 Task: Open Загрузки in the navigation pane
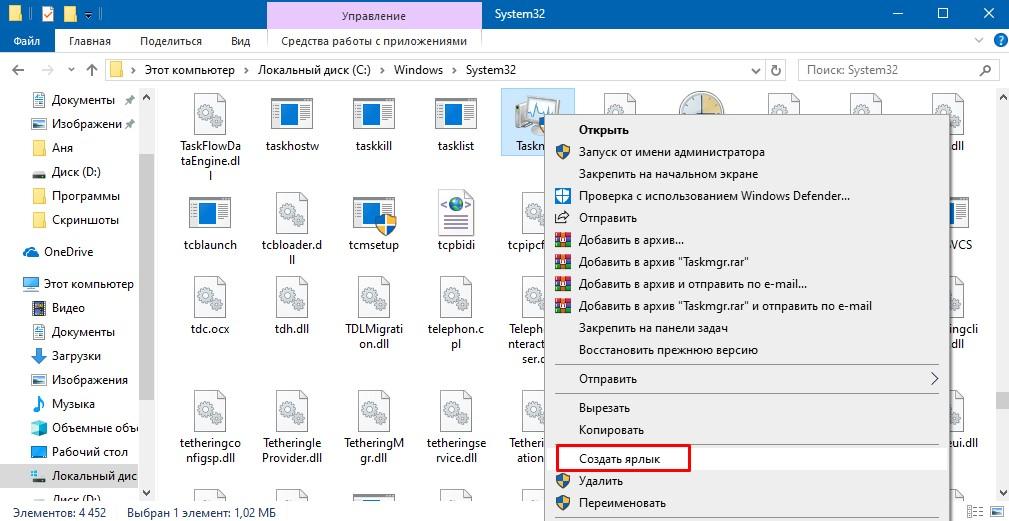tap(76, 356)
